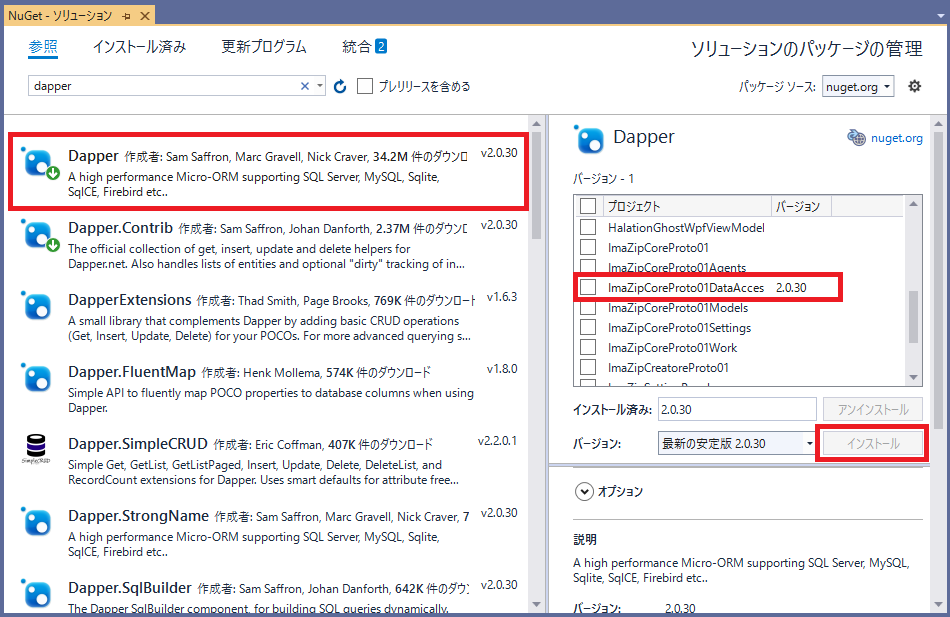This screenshot has width=950, height=617.
Task: Check the ImaZipCoreProto01 project checkbox
Action: point(588,247)
